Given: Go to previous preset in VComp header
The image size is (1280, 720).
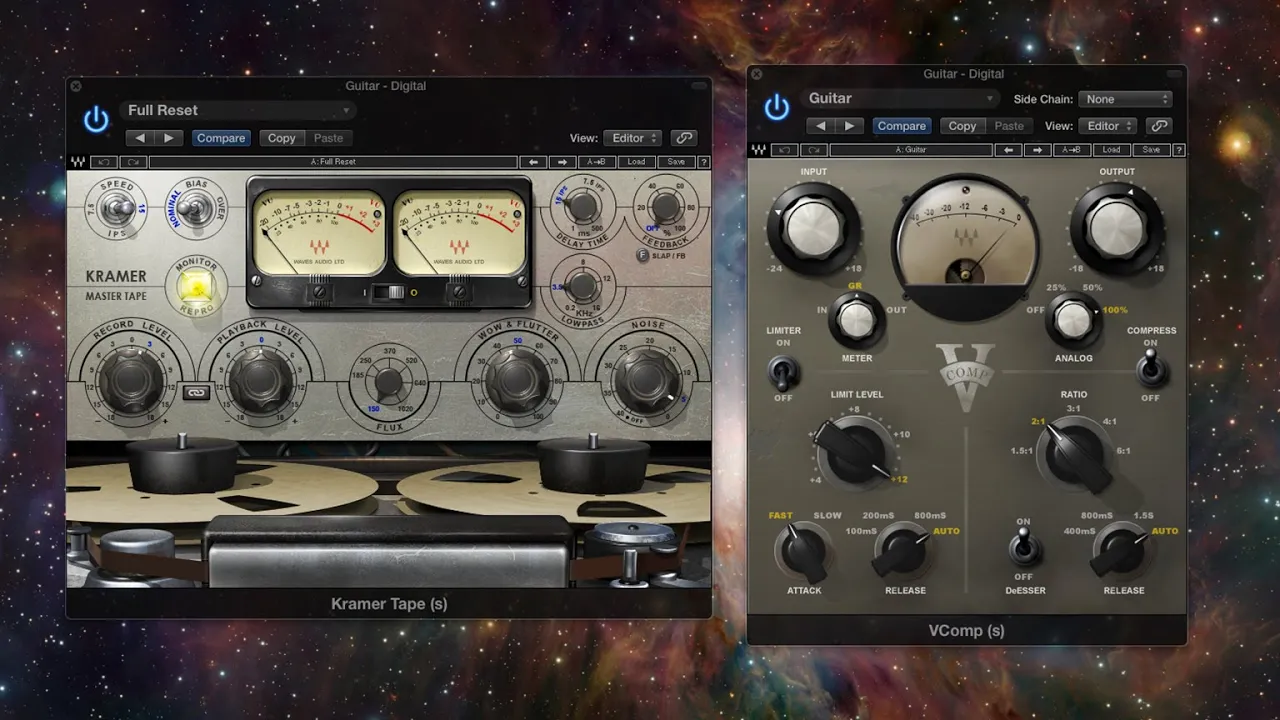Looking at the screenshot, I should point(821,126).
